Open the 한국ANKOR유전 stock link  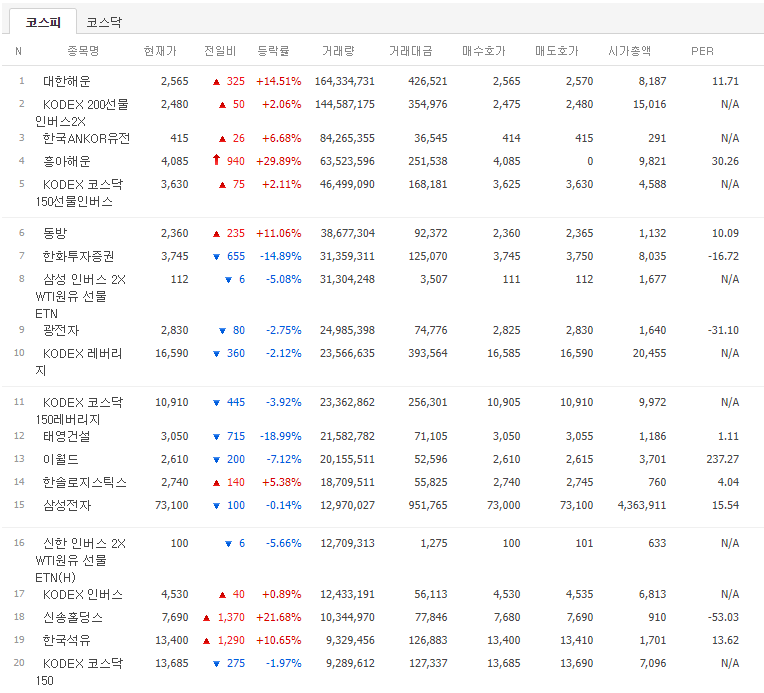pyautogui.click(x=86, y=138)
